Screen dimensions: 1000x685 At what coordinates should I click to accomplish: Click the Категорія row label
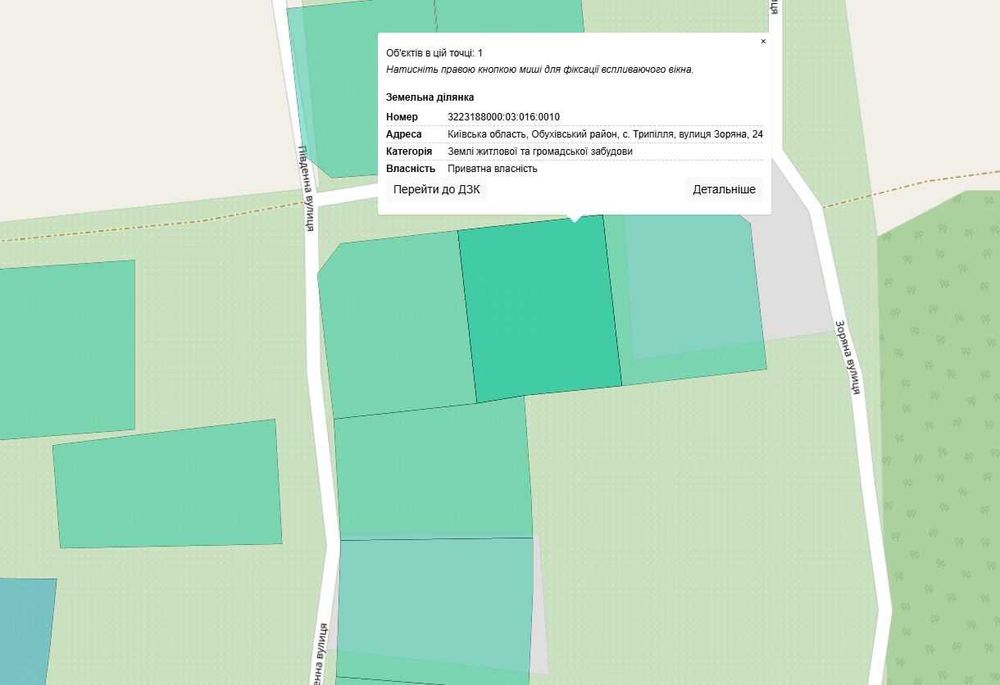409,151
